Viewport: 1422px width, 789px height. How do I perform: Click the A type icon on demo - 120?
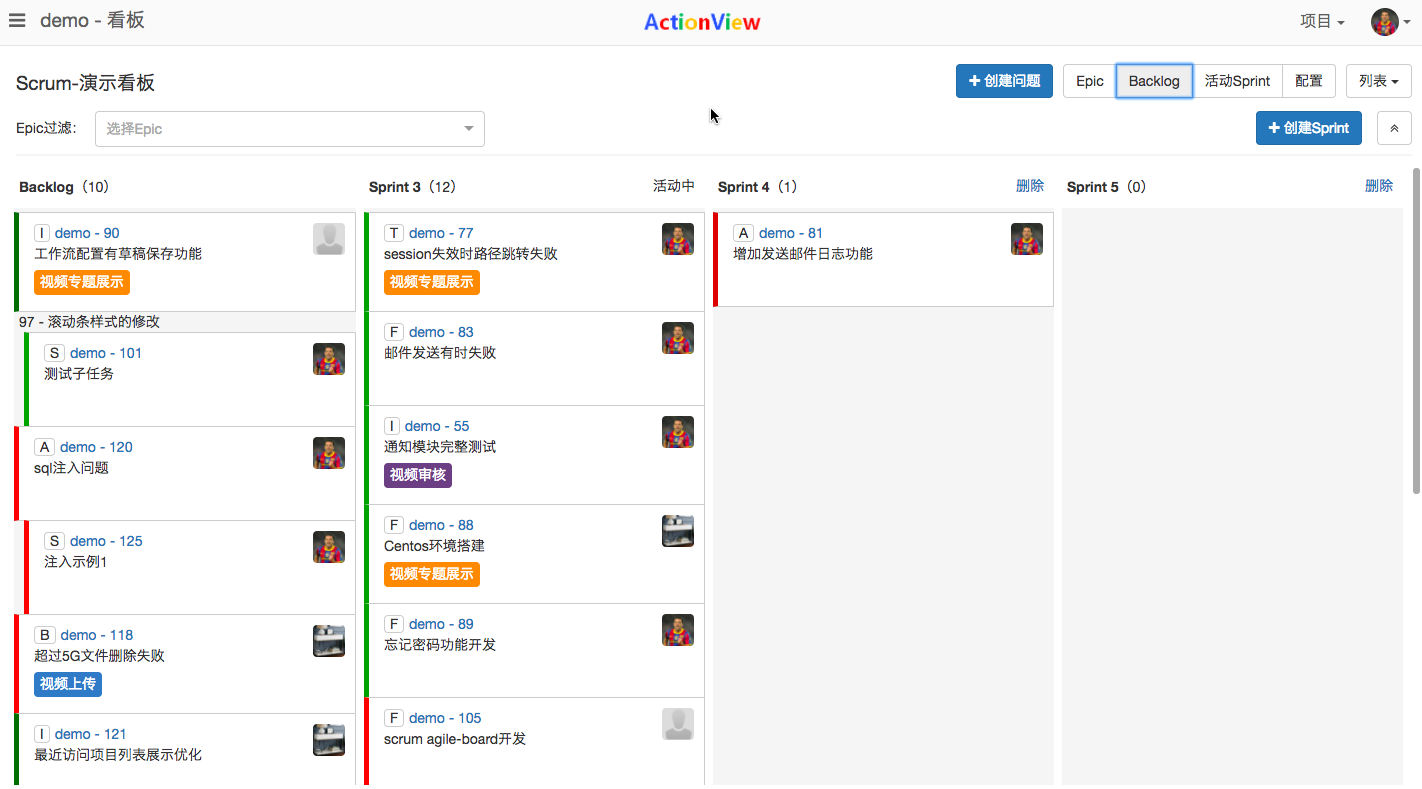(44, 447)
